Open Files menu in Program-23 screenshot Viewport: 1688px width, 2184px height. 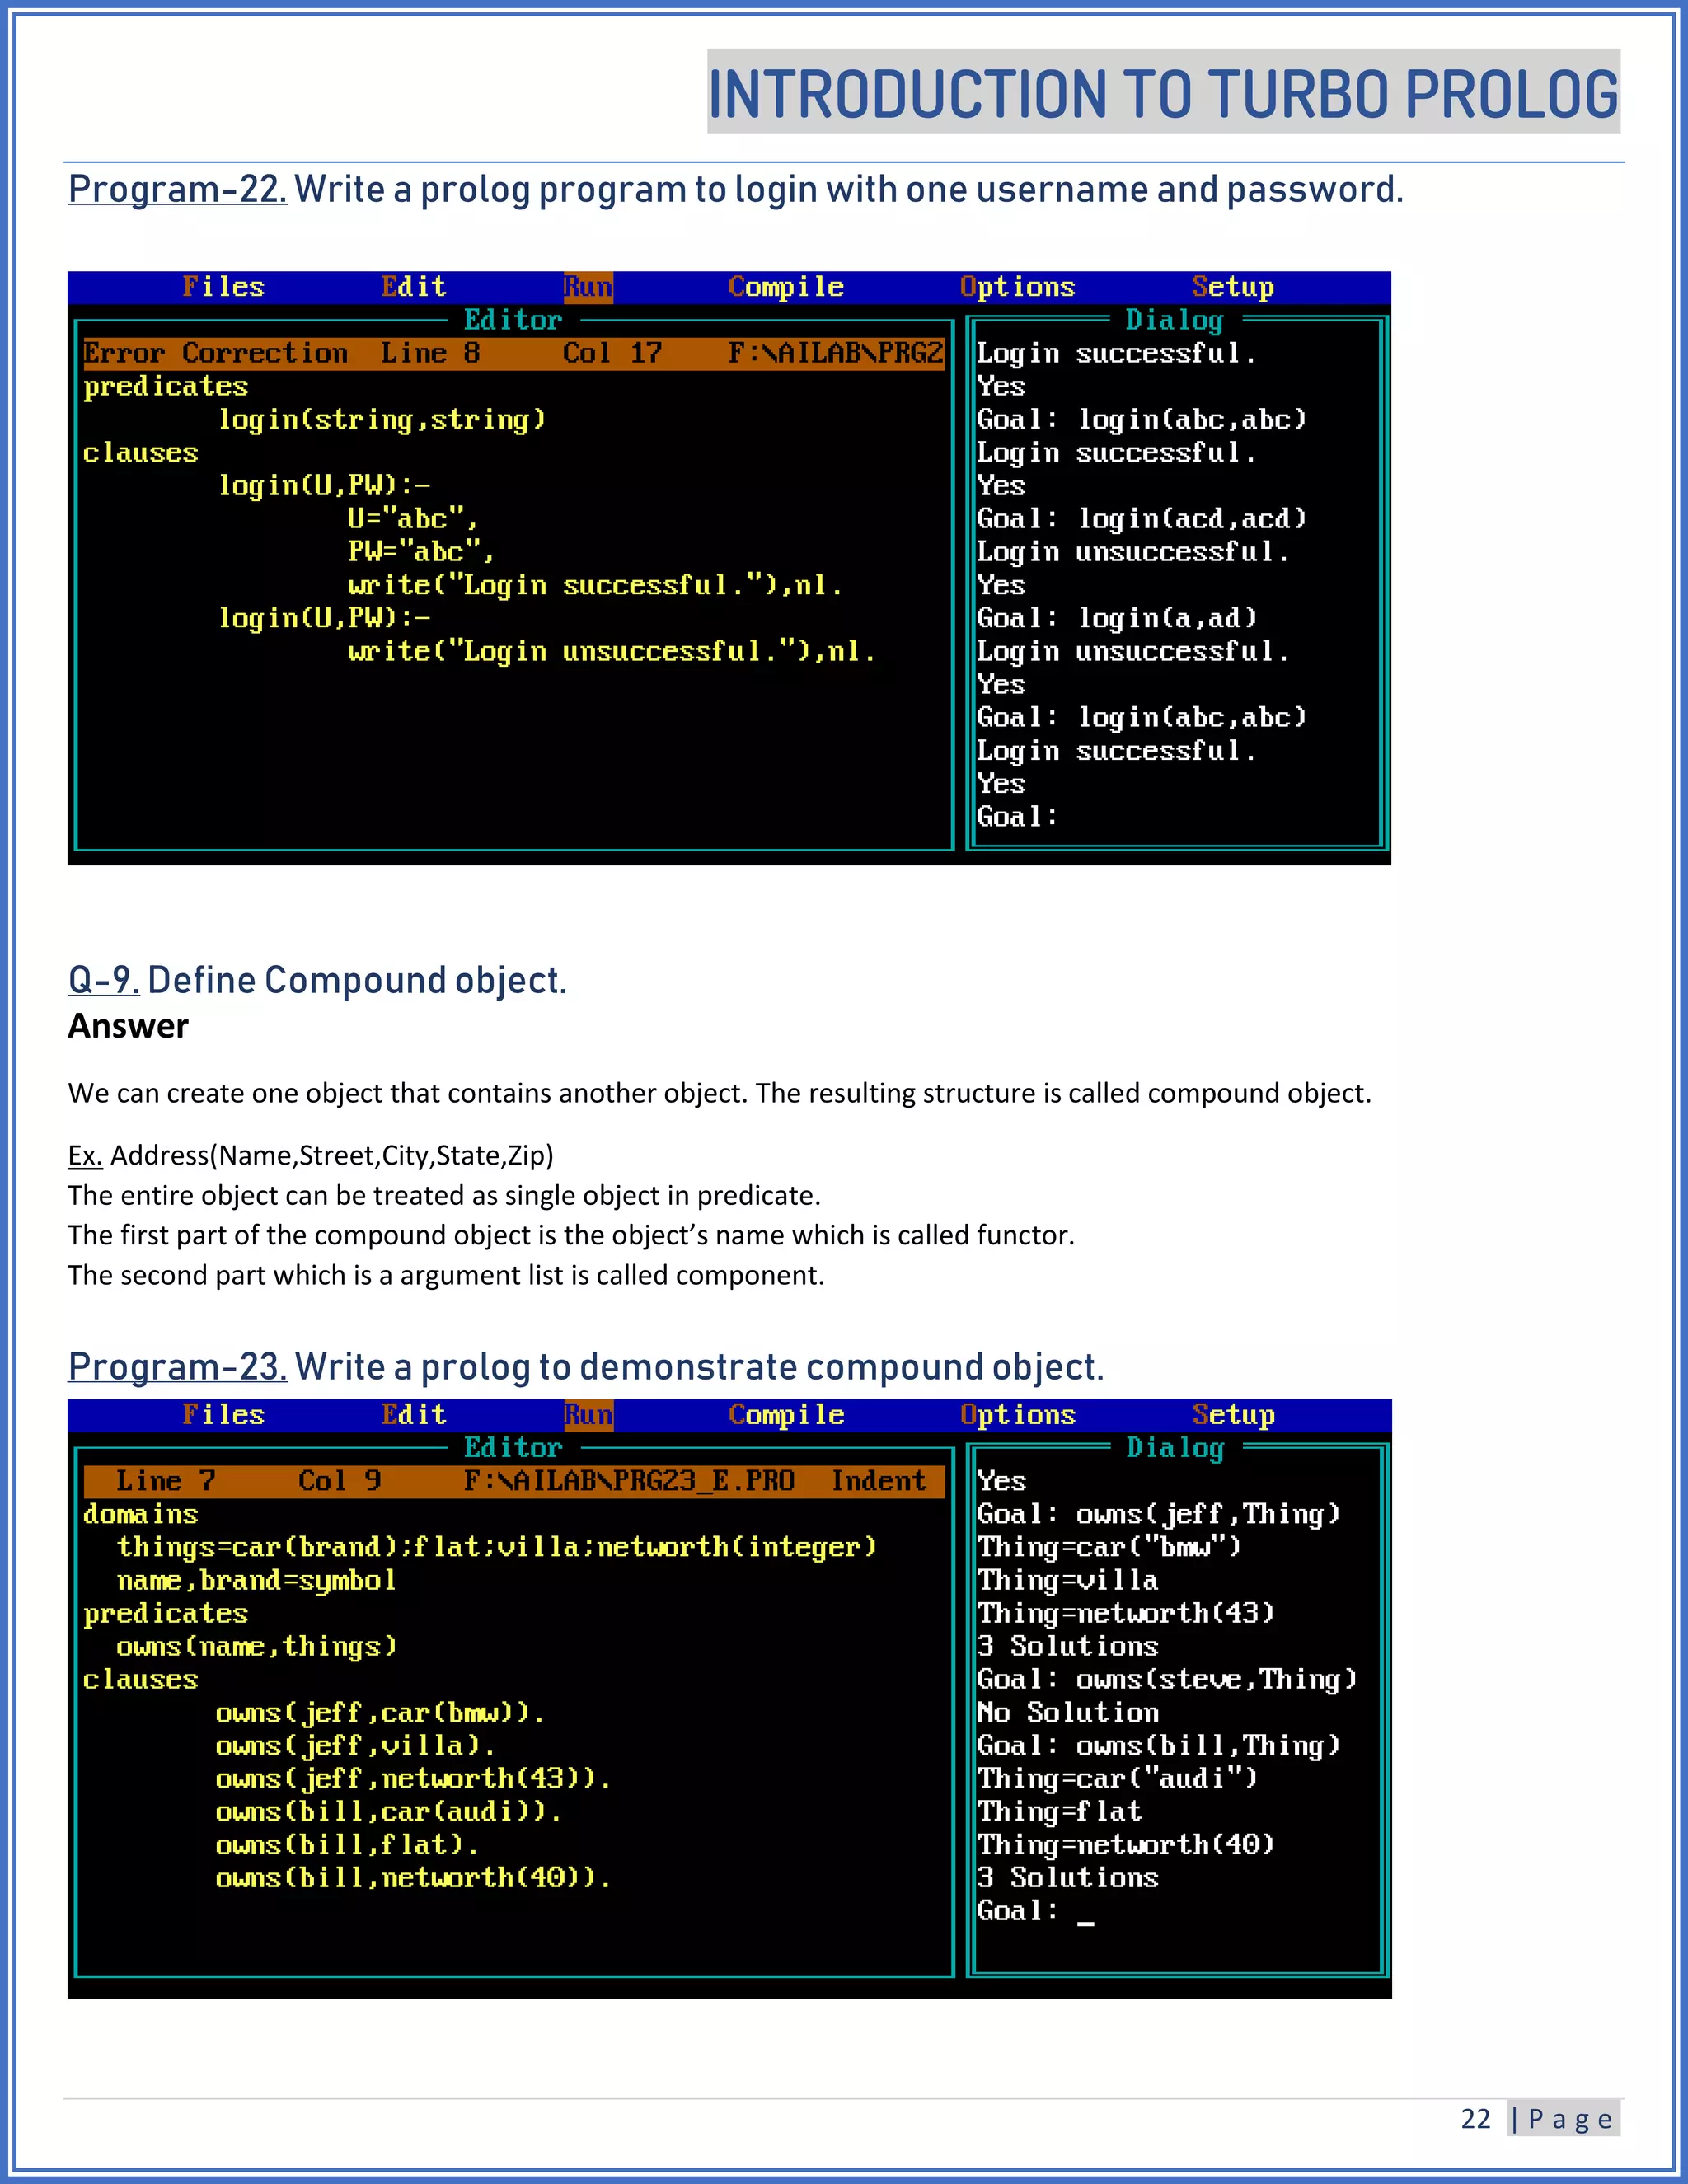pyautogui.click(x=223, y=1415)
